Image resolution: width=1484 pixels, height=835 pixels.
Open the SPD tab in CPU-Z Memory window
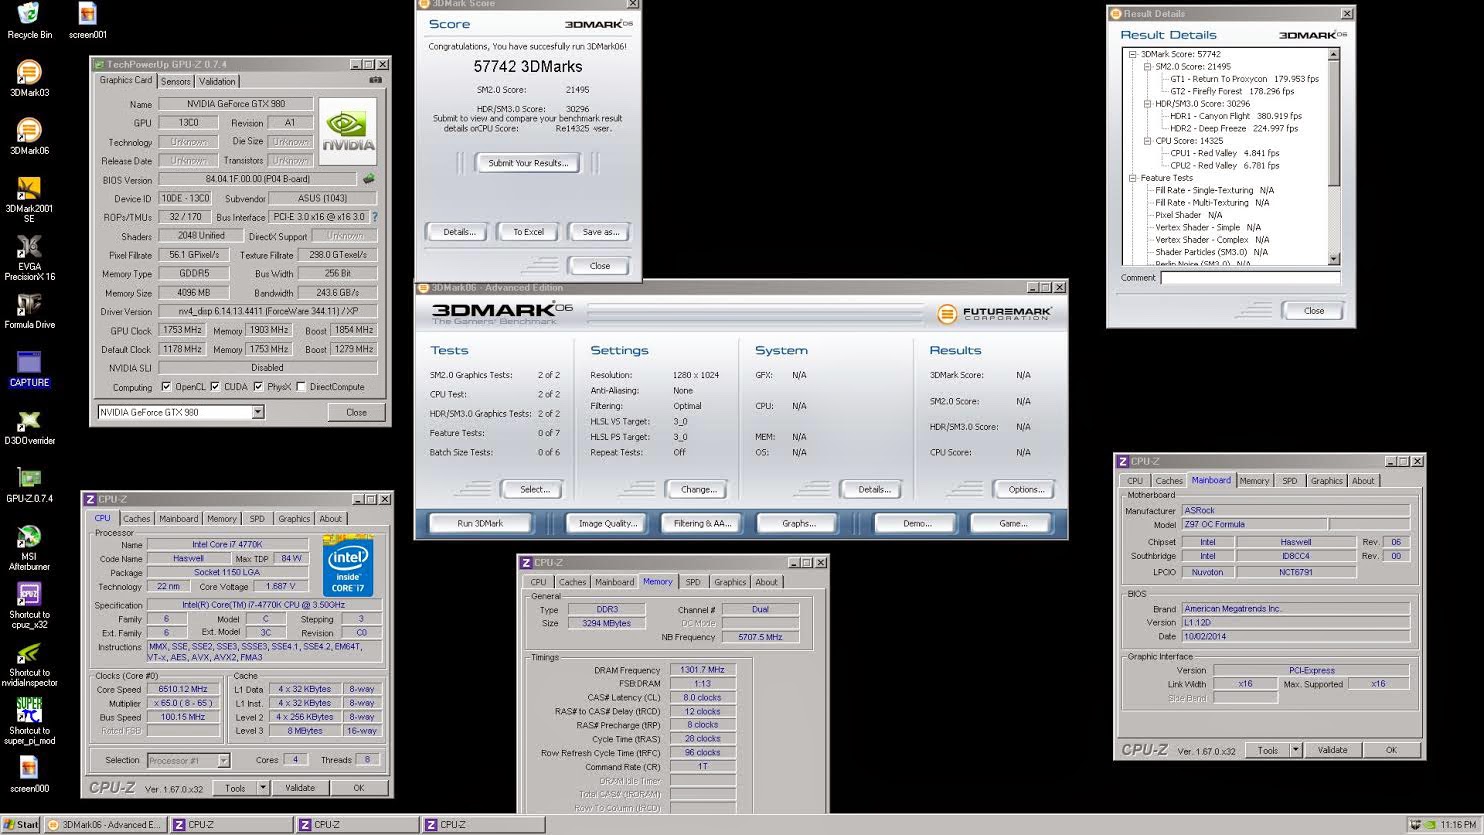coord(693,582)
